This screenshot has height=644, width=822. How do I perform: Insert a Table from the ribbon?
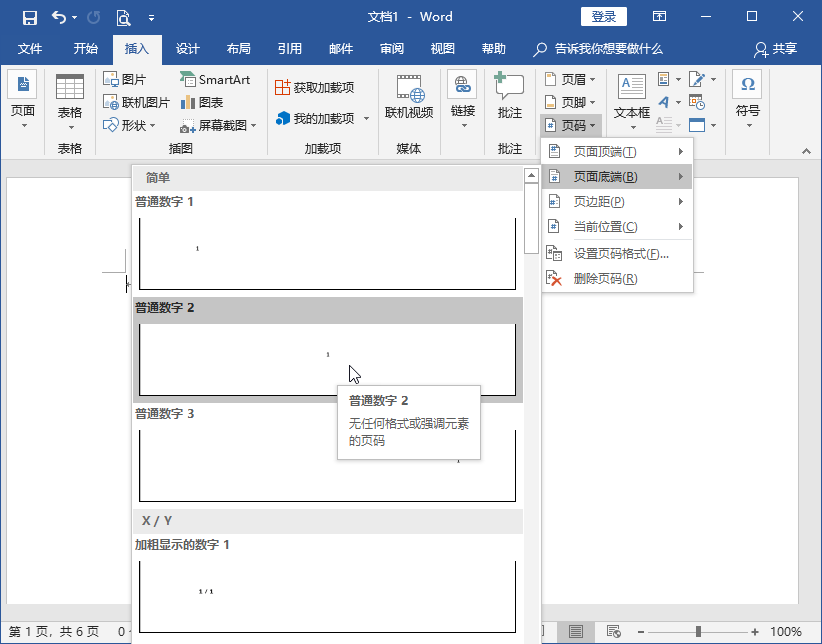70,102
